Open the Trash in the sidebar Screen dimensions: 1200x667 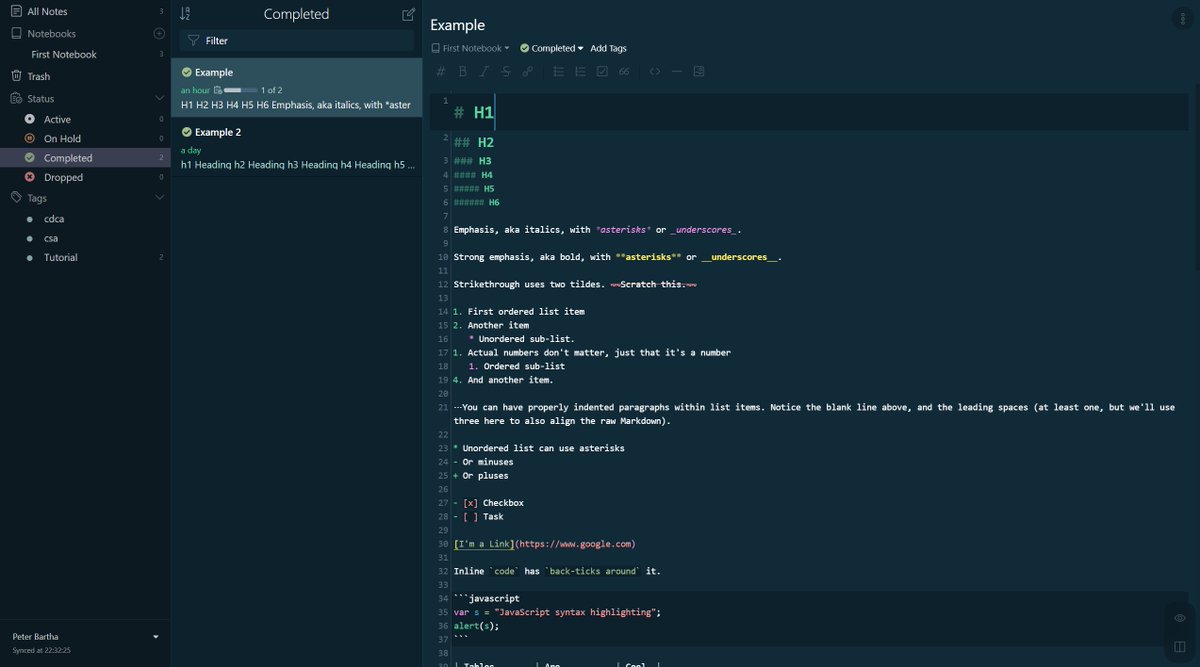click(85, 76)
